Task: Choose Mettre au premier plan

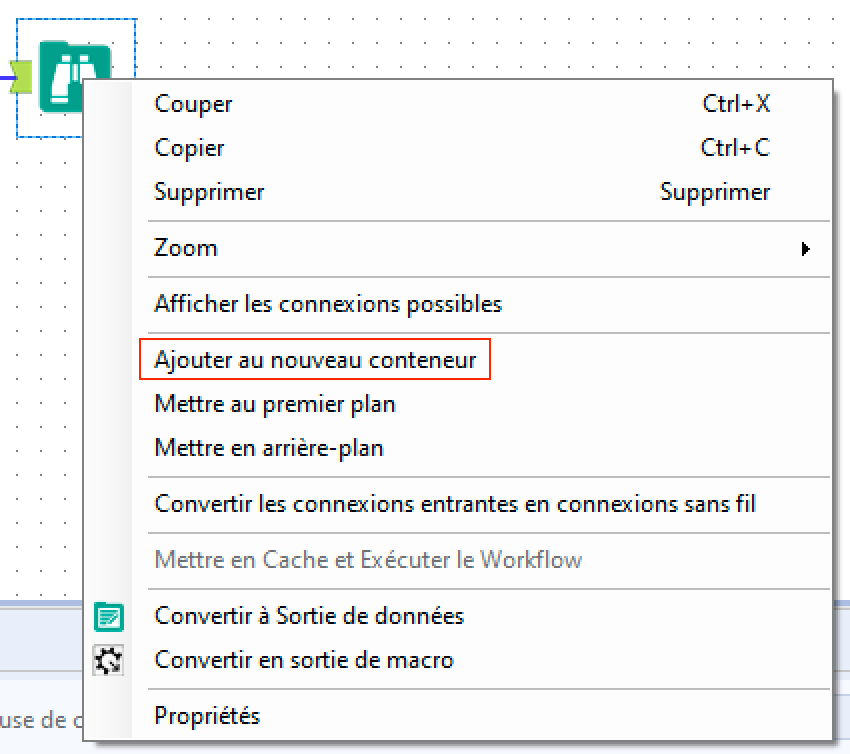Action: coord(275,404)
